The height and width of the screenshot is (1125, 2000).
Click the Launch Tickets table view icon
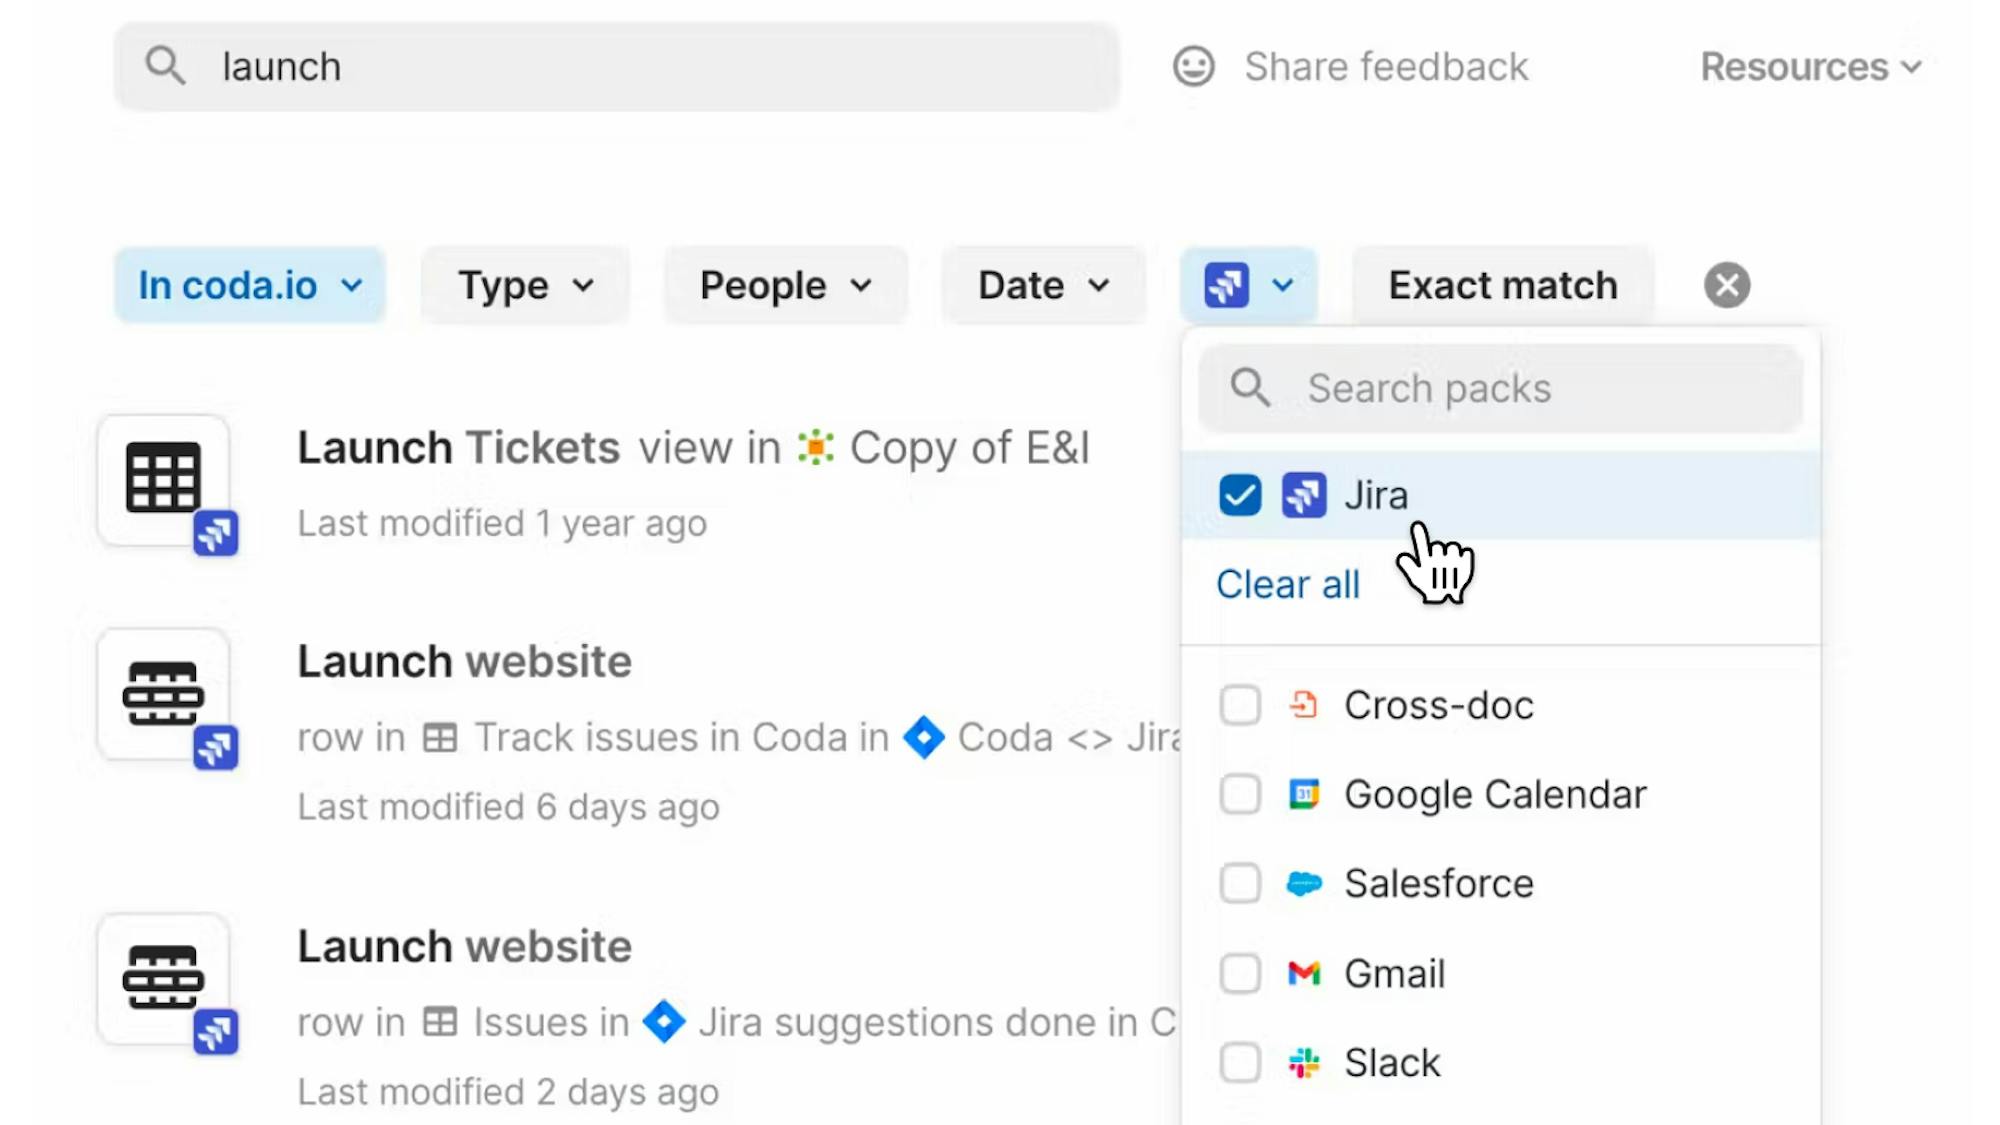[164, 478]
